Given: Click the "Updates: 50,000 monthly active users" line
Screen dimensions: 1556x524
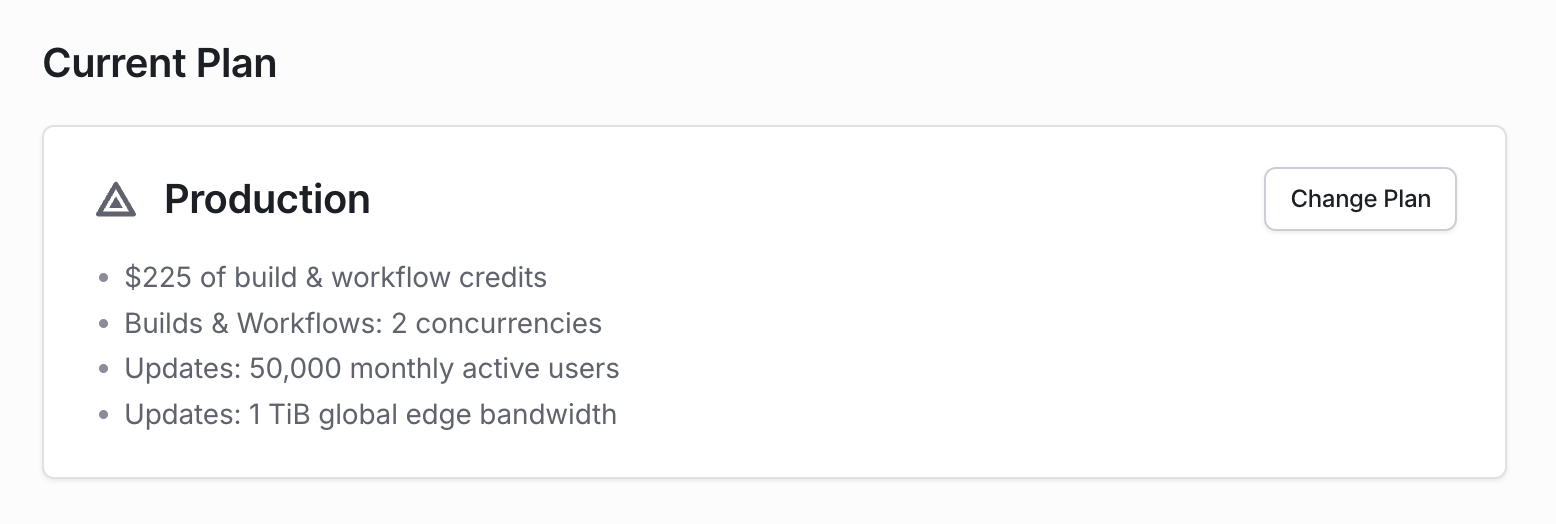Looking at the screenshot, I should tap(372, 369).
